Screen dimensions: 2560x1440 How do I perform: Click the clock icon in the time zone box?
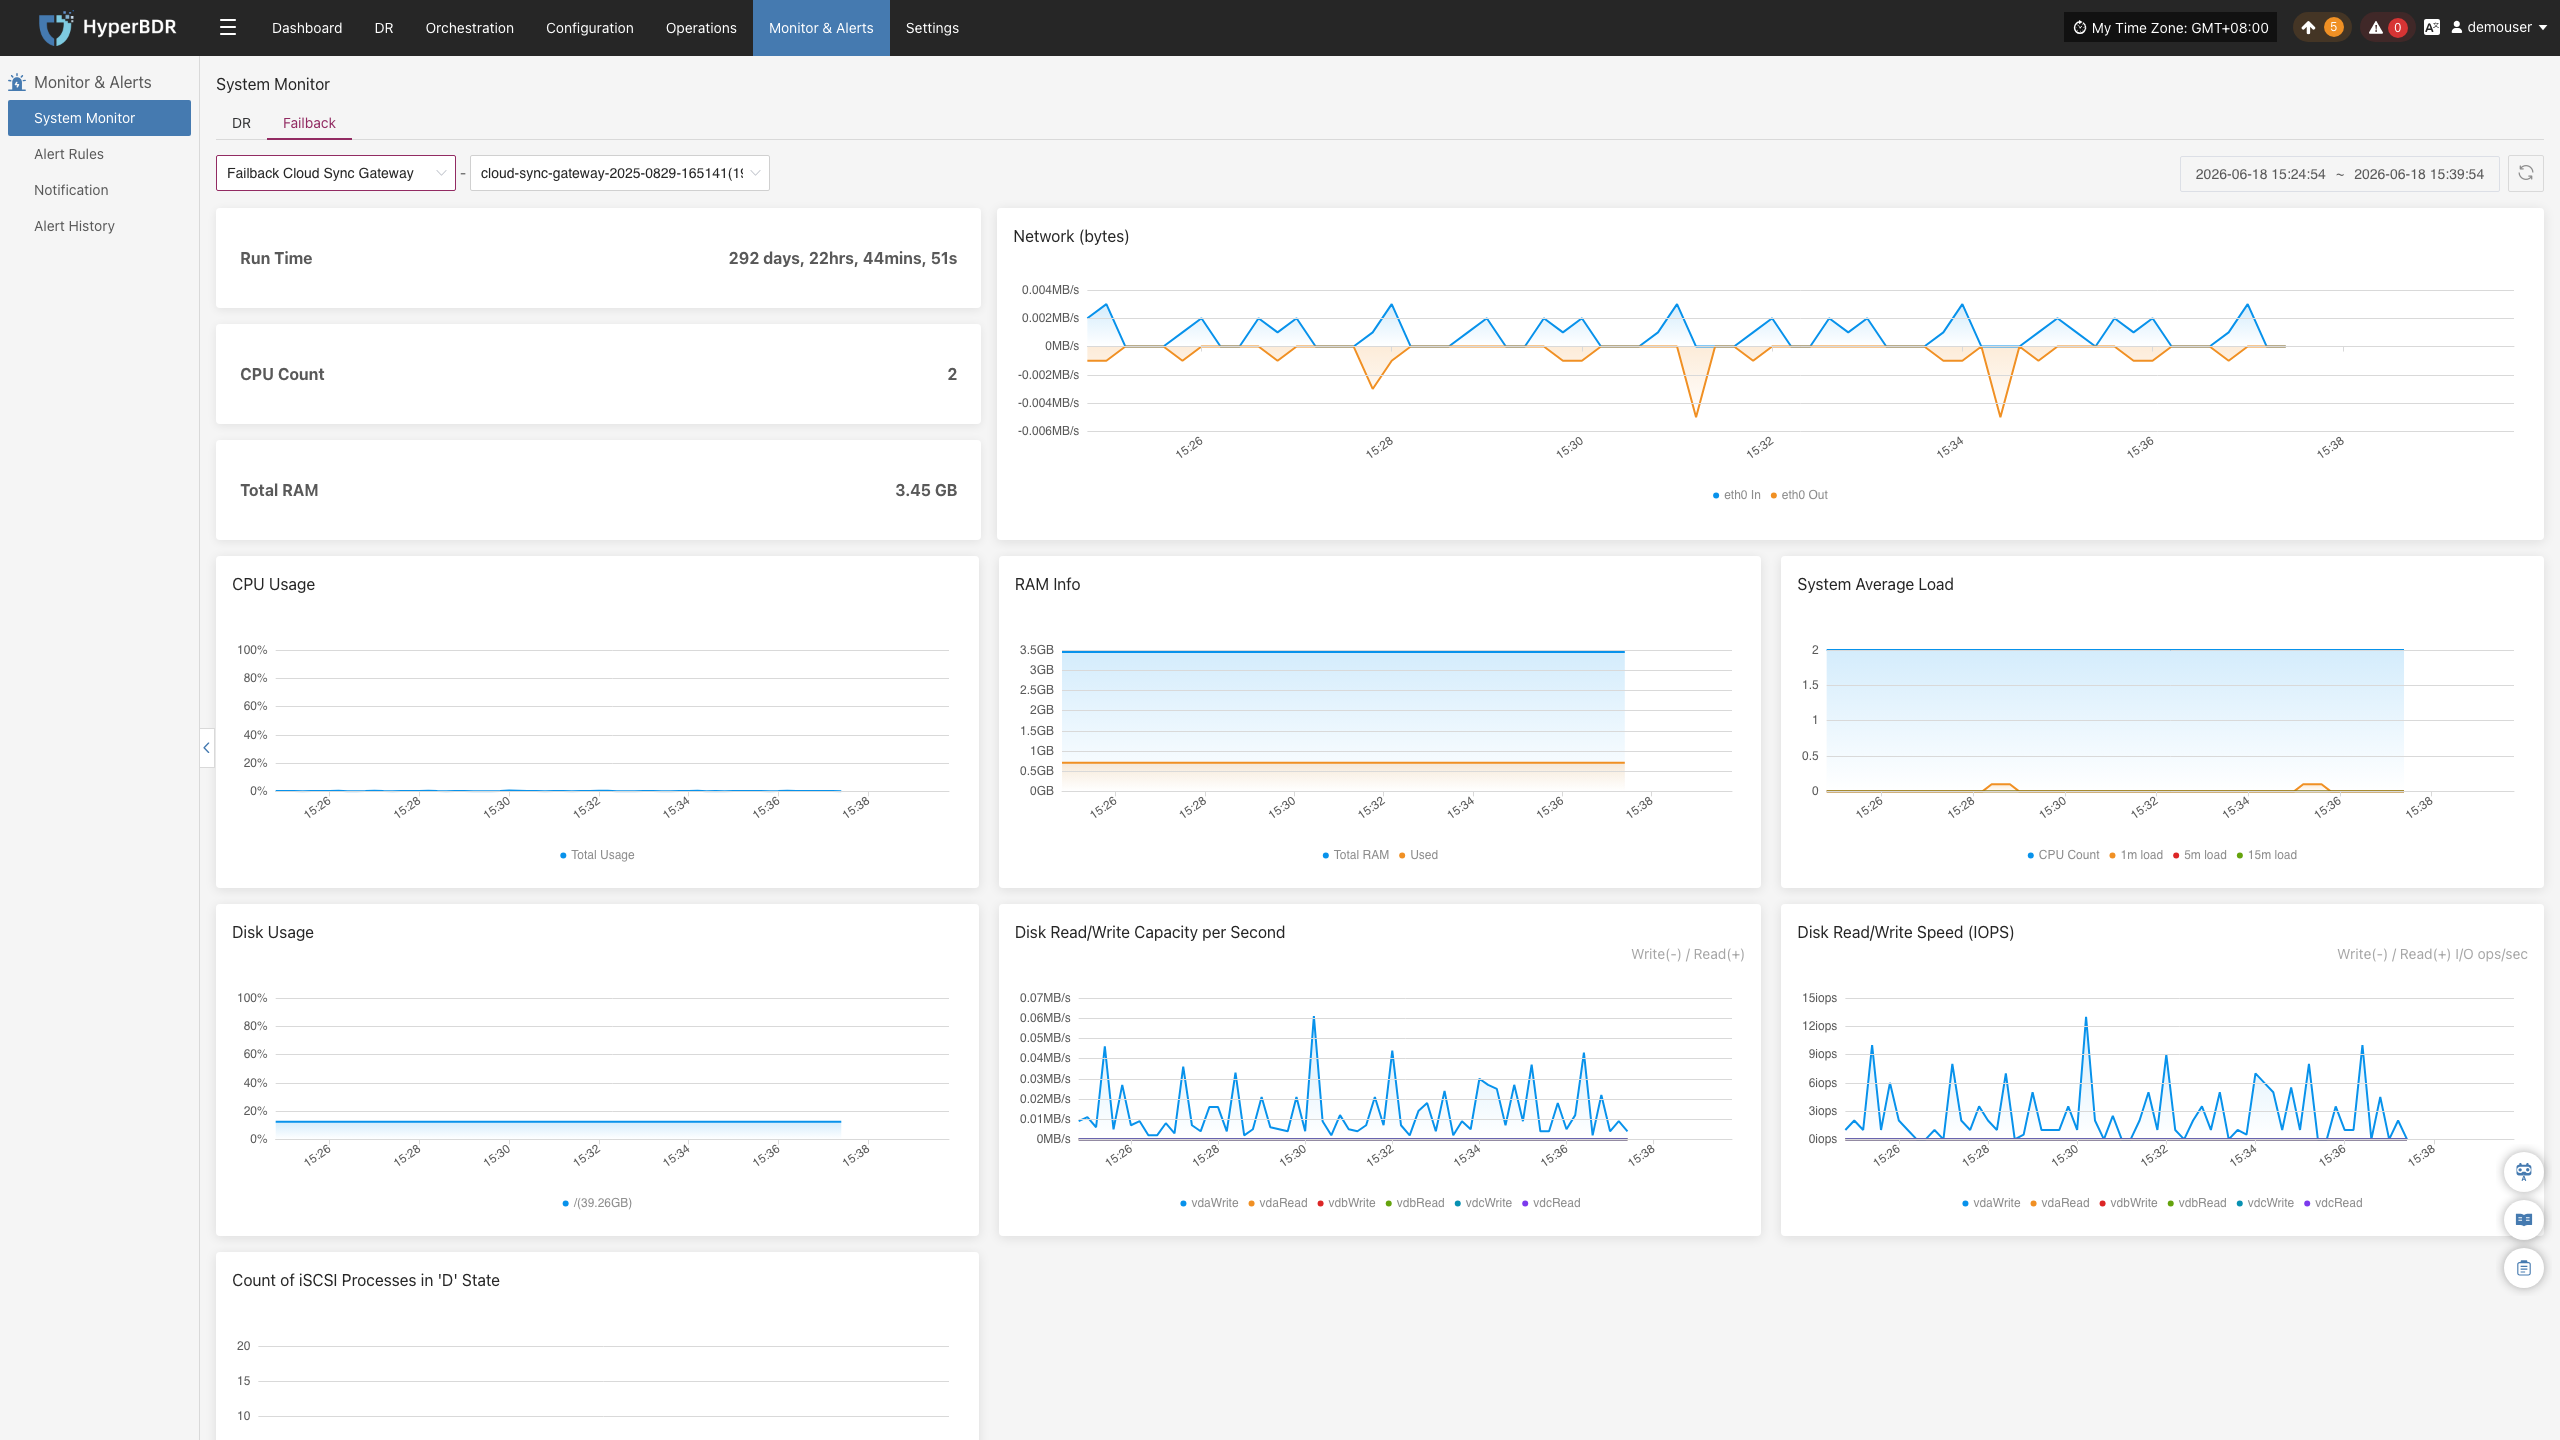point(2080,28)
